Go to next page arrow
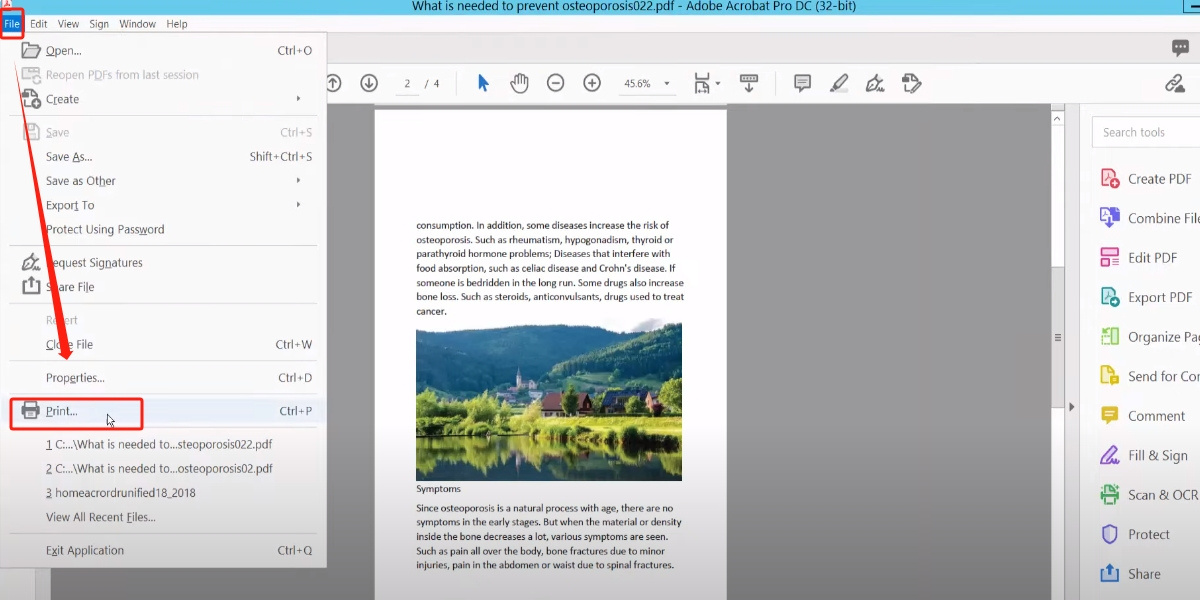 (x=369, y=83)
